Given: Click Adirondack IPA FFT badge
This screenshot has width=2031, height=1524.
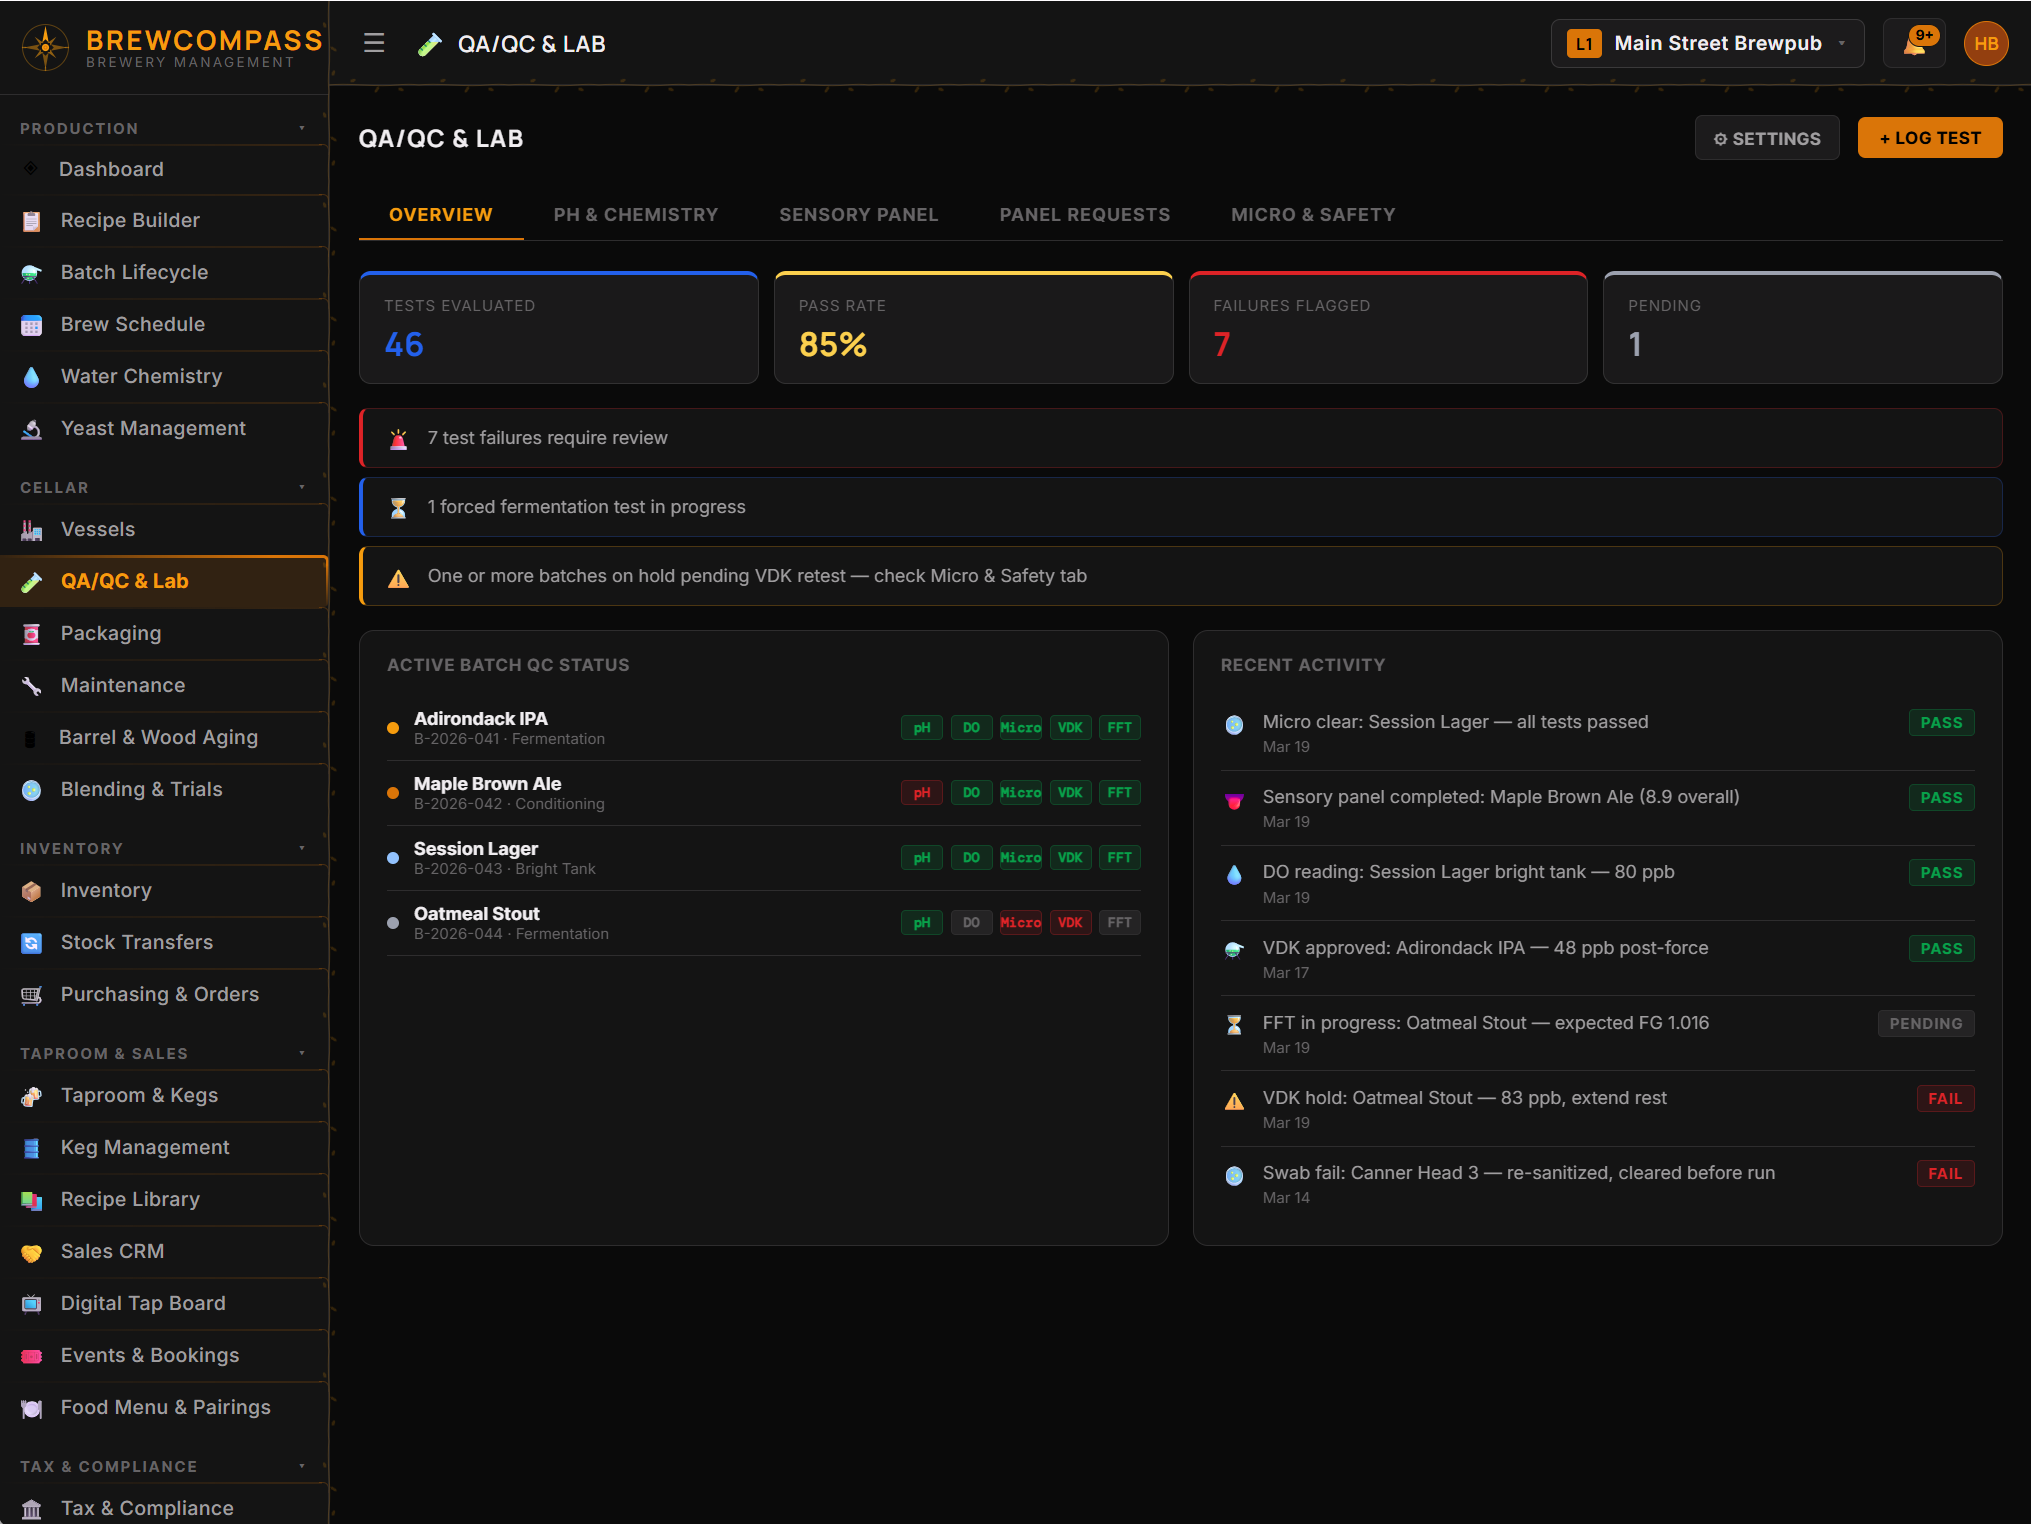Looking at the screenshot, I should 1119,728.
